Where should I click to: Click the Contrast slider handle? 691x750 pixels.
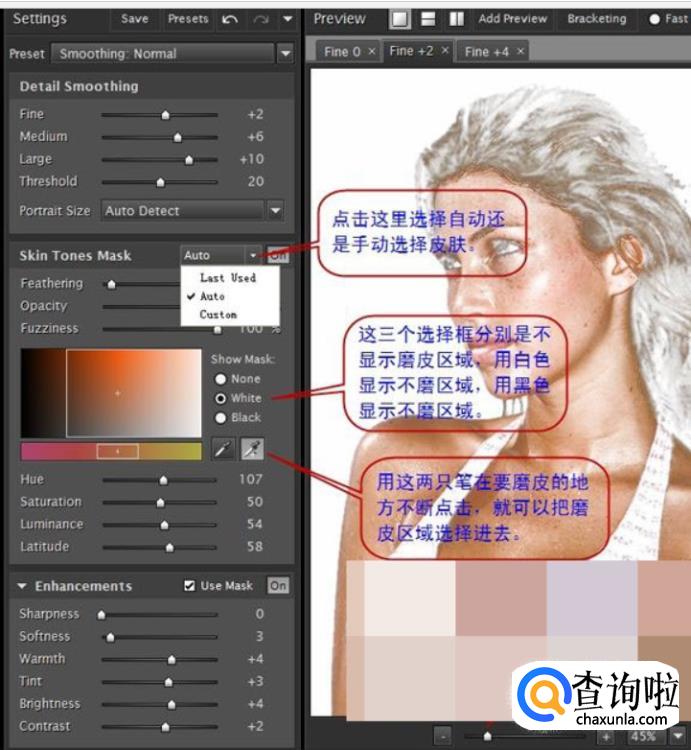click(165, 728)
